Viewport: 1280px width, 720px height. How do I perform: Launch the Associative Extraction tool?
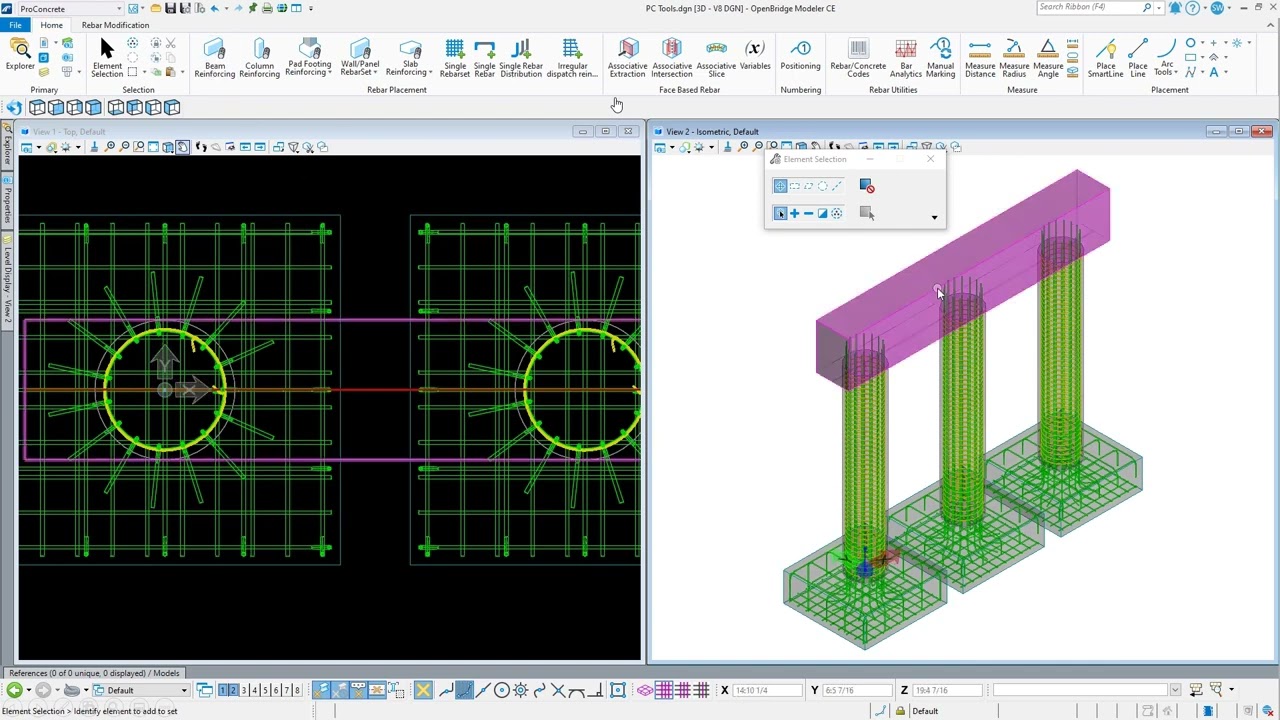(628, 58)
